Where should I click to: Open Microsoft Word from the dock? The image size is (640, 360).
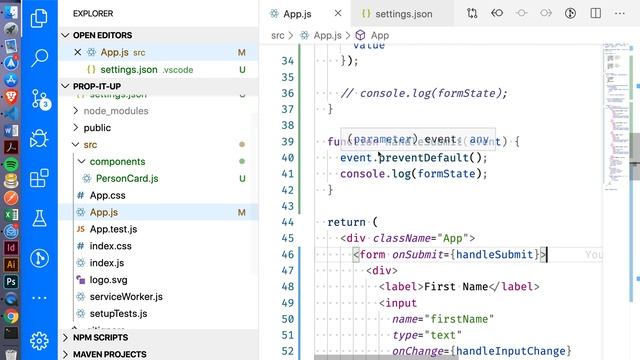tap(11, 131)
